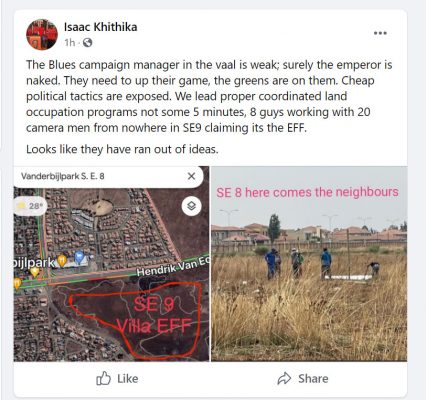This screenshot has width=426, height=400.
Task: Click the thumbs-up Like icon
Action: click(x=103, y=378)
